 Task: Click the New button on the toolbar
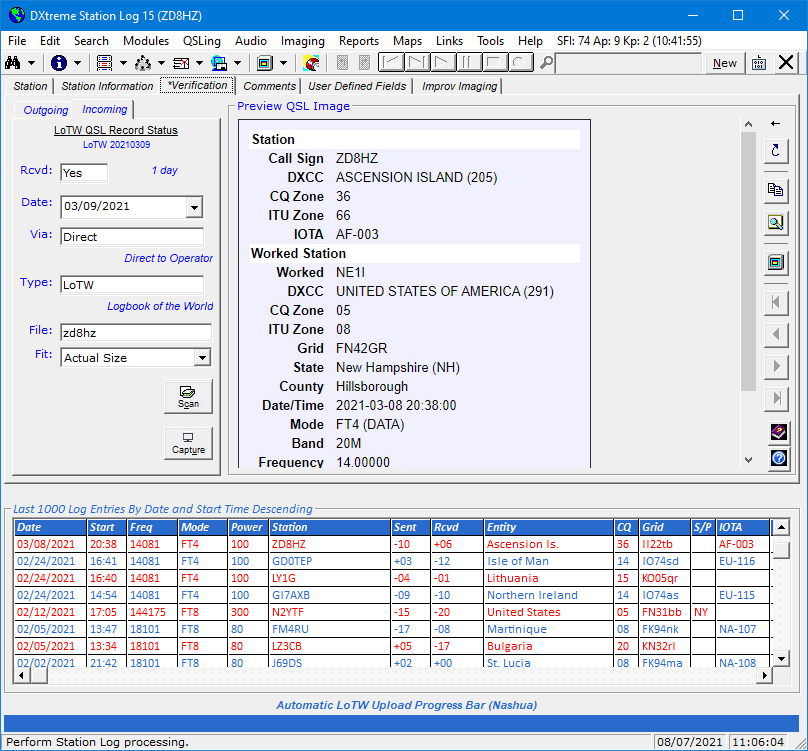[x=724, y=62]
